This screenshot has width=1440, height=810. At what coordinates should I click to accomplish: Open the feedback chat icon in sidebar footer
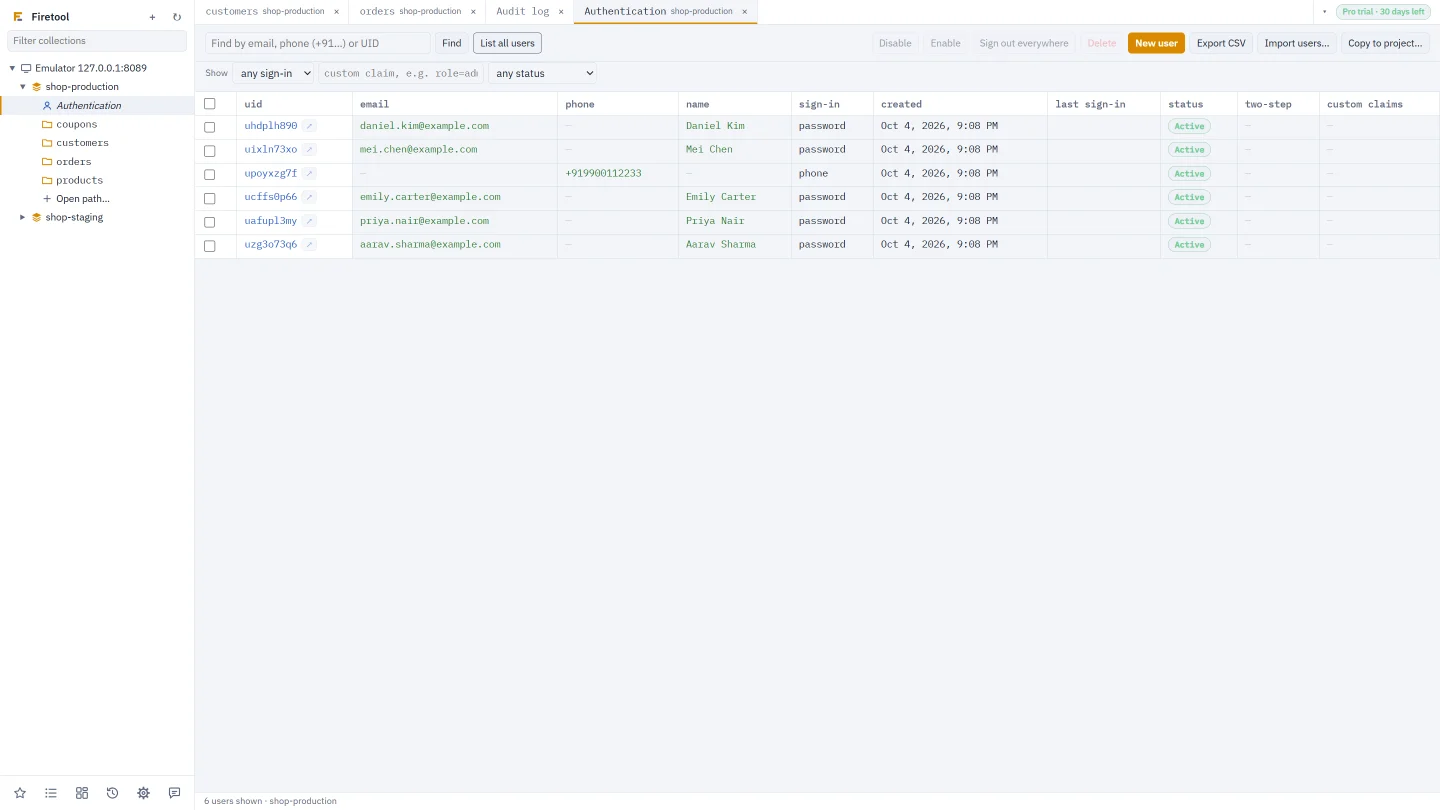click(174, 793)
